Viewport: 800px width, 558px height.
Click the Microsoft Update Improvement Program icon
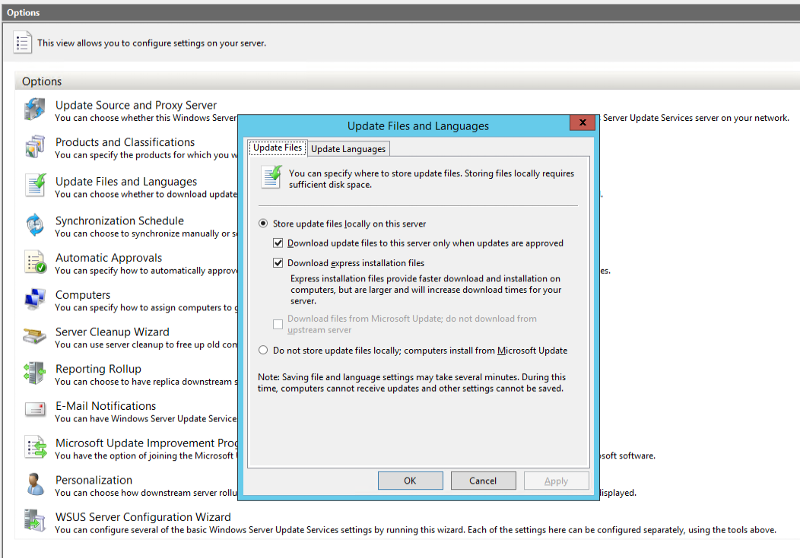coord(35,447)
